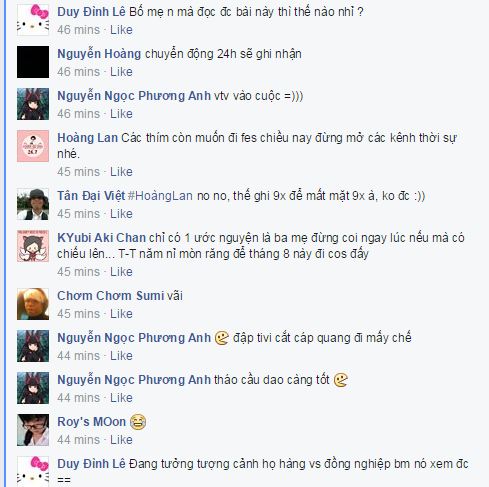Click the emoticon after 'tháo cầu dao càng tốt'
489x487 pixels.
[x=341, y=380]
